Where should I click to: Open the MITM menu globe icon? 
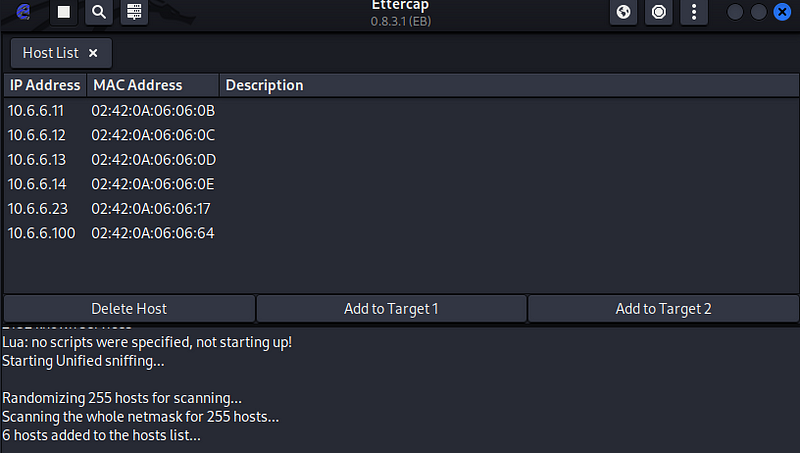coord(623,12)
